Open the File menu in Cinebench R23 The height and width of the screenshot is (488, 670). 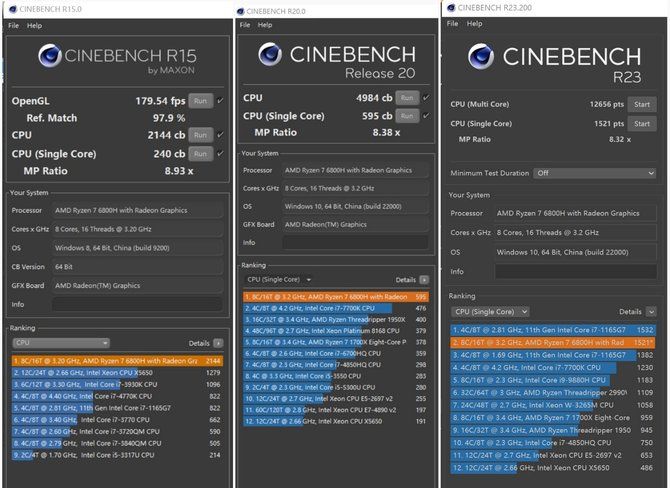452,23
